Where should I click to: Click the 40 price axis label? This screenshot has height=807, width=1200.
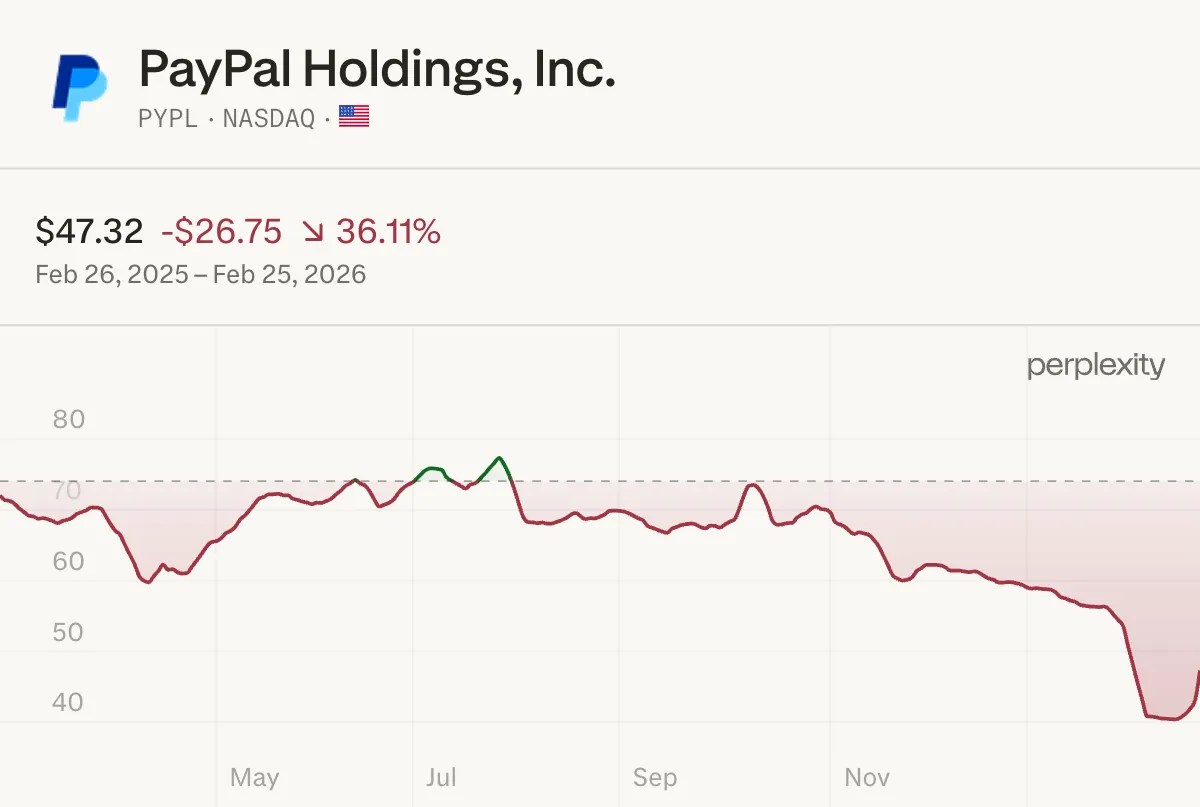click(x=68, y=703)
